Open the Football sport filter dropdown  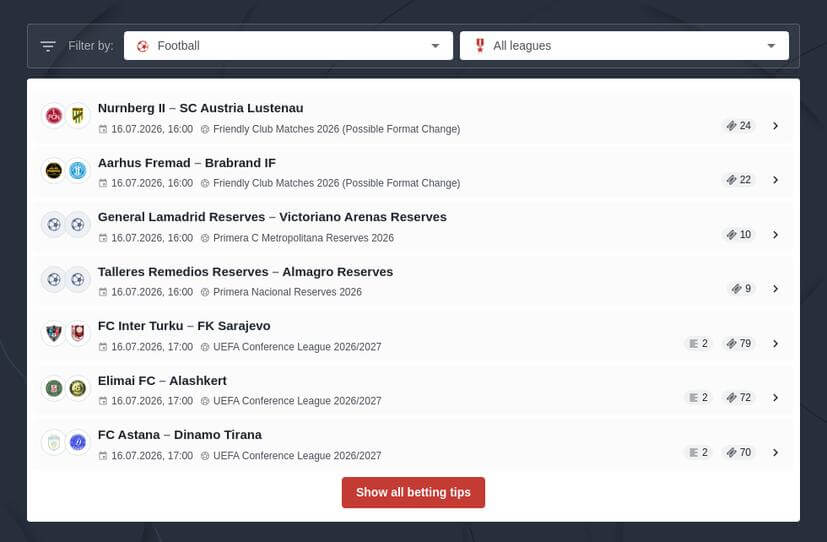[288, 46]
